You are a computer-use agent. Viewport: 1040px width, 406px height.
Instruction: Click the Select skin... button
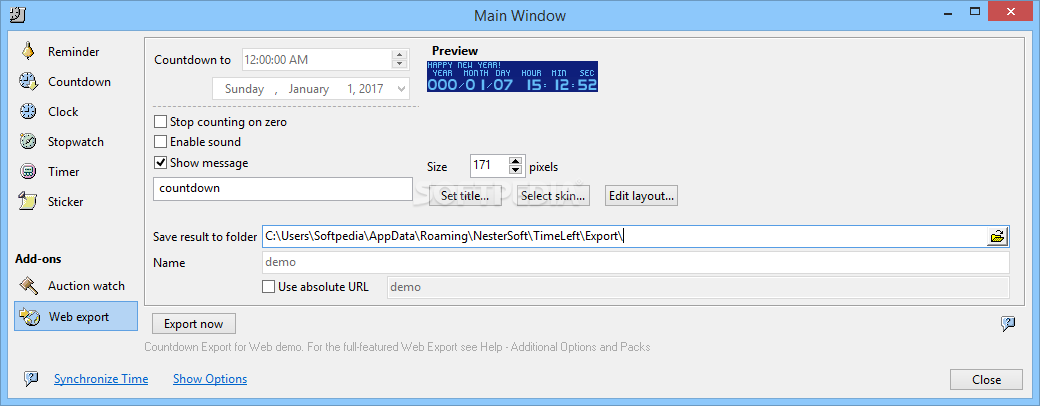[x=552, y=196]
